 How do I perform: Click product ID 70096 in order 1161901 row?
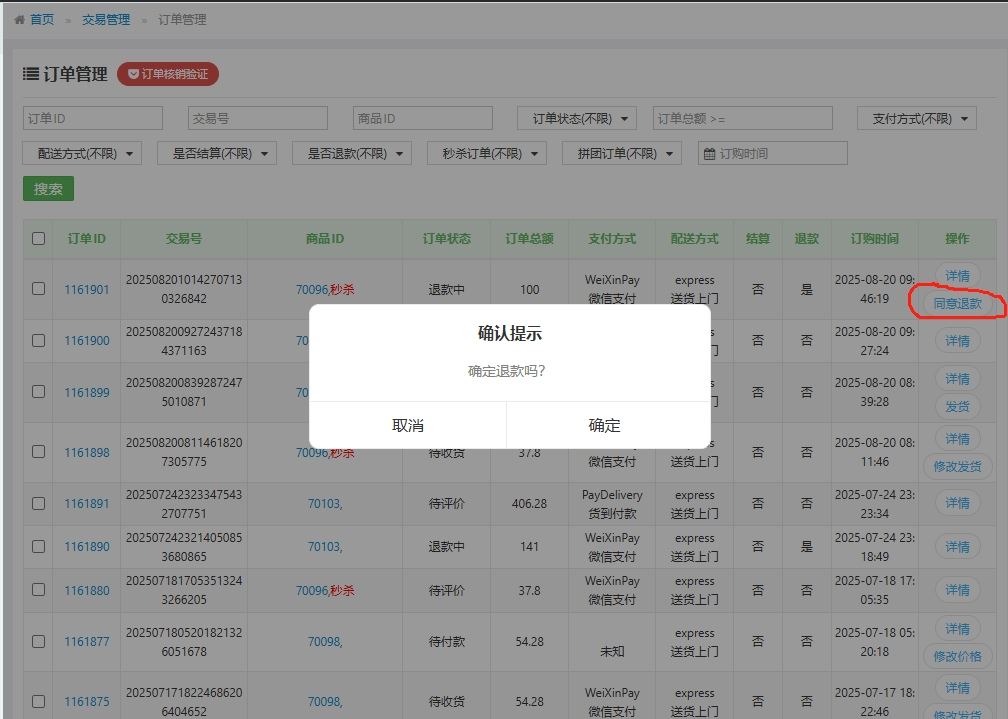coord(312,289)
